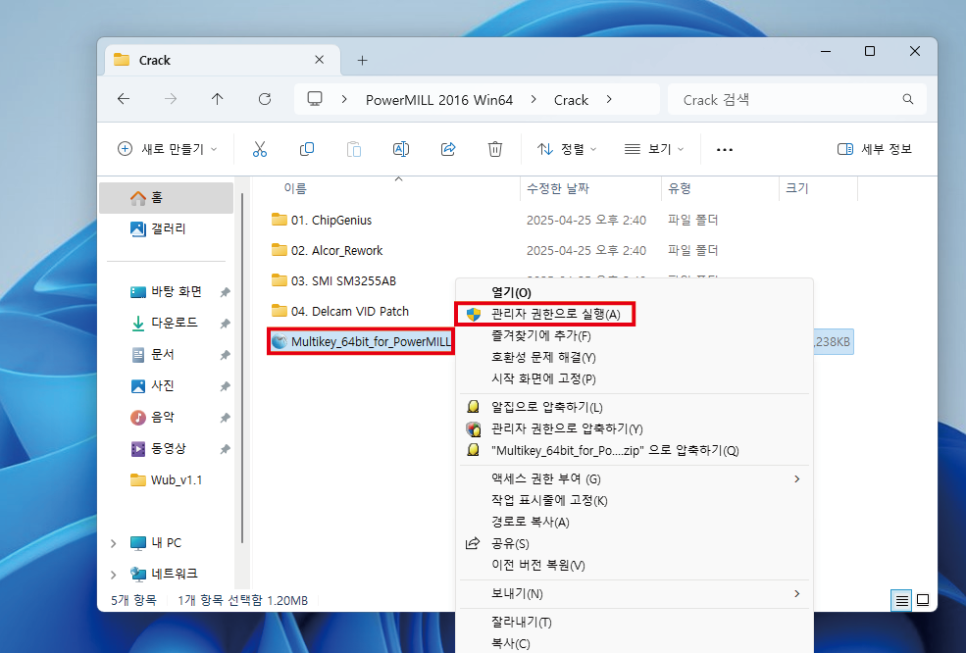Click the Share icon in toolbar

448,149
